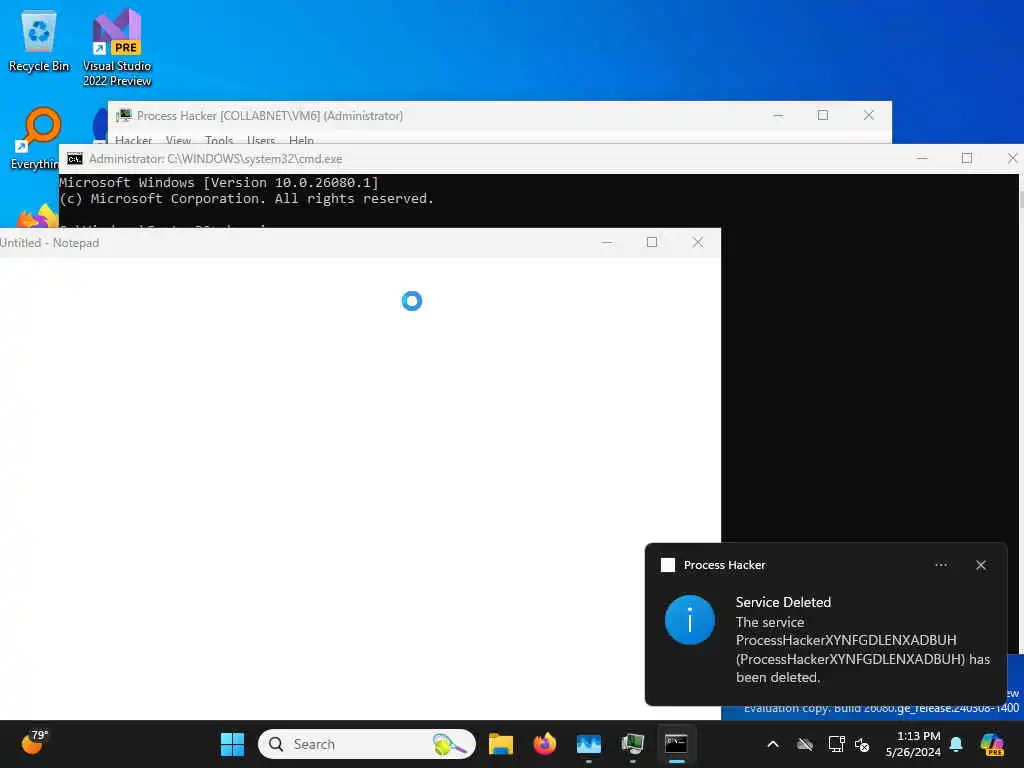Minimize the Process Hacker window
Image resolution: width=1024 pixels, height=768 pixels.
[778, 116]
